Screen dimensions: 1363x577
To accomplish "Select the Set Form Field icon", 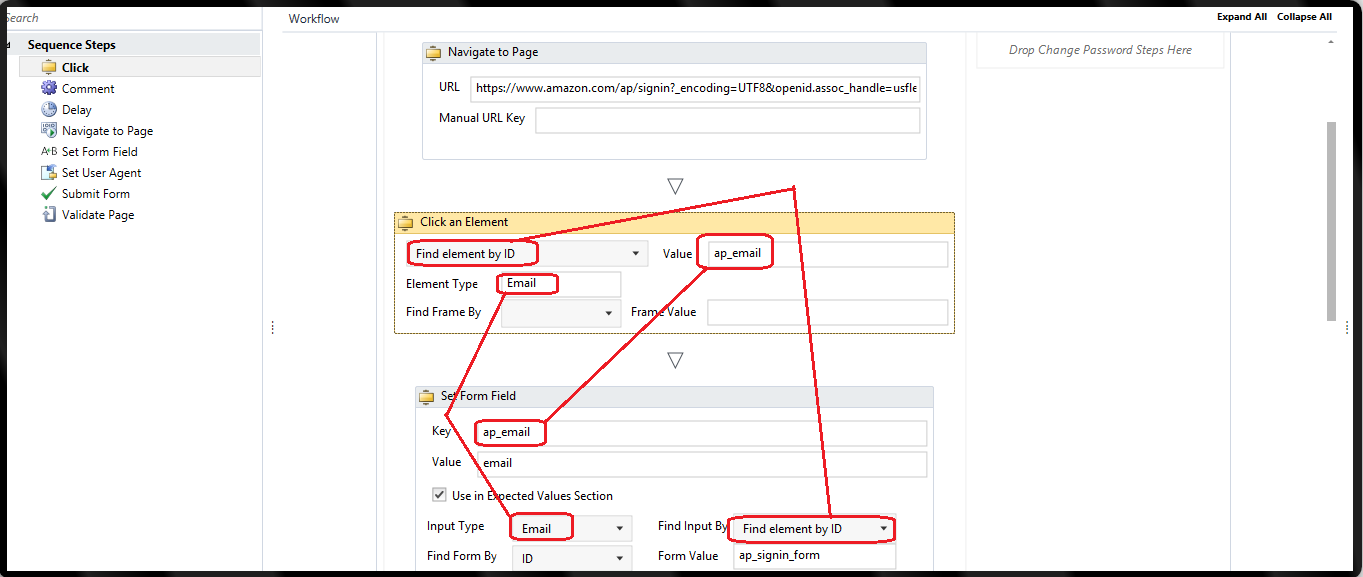I will [x=49, y=151].
